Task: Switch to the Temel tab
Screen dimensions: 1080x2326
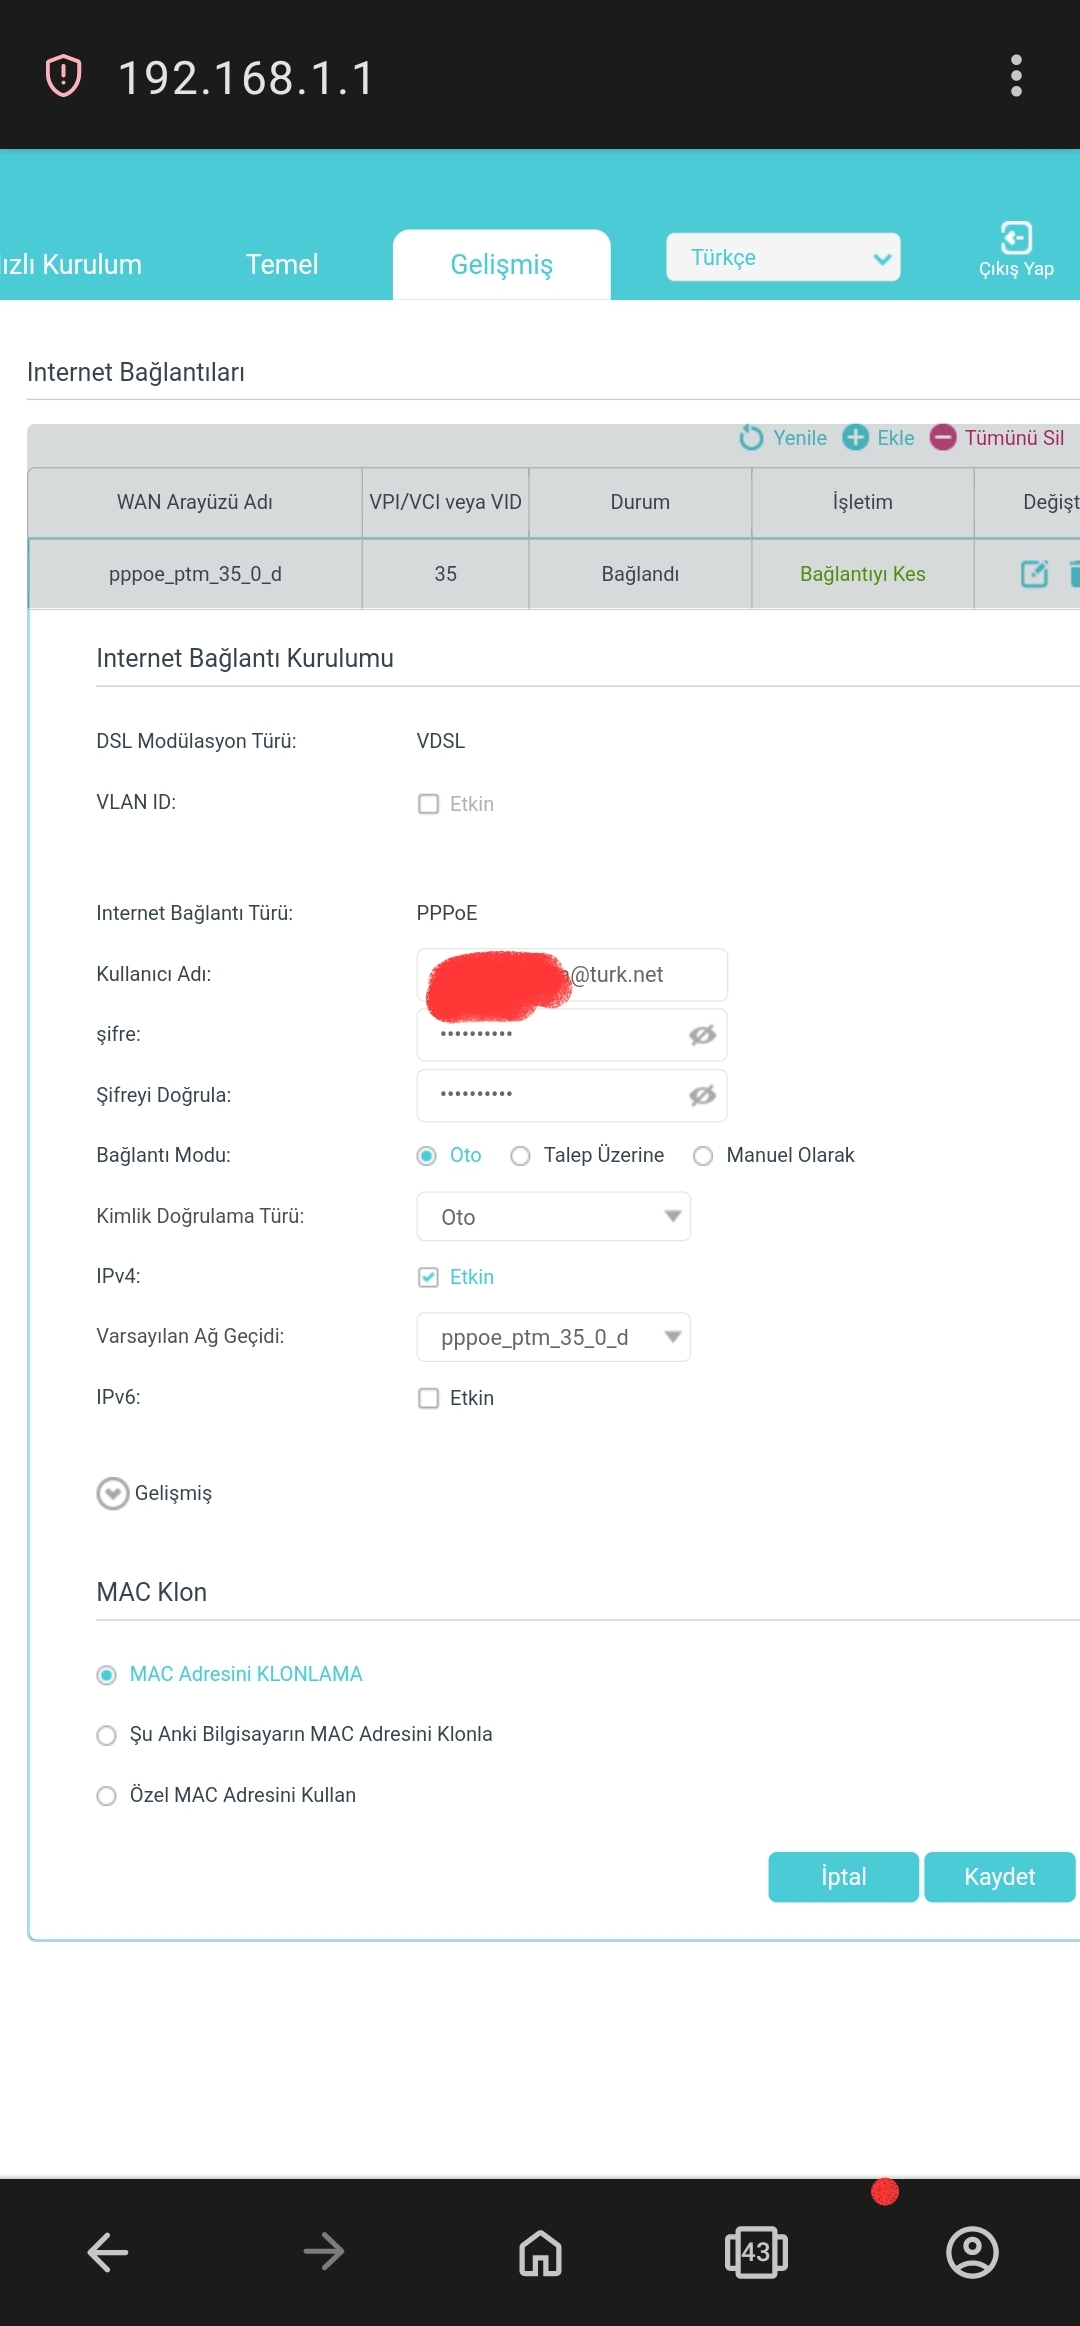Action: (x=282, y=265)
